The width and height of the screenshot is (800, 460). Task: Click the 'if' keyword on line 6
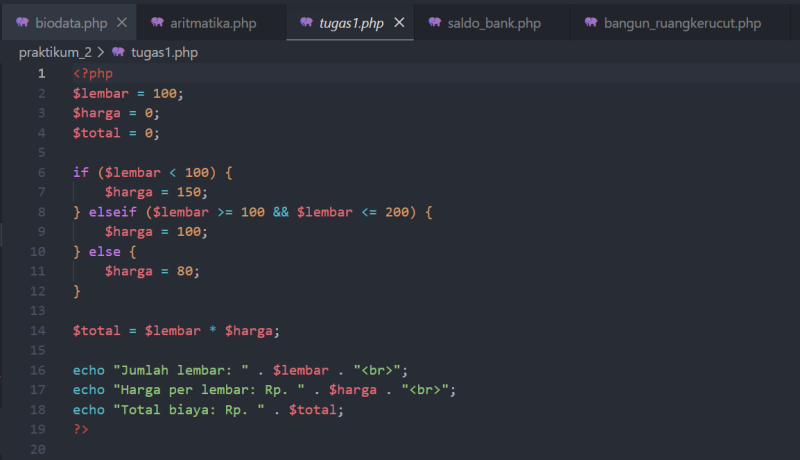tap(81, 172)
